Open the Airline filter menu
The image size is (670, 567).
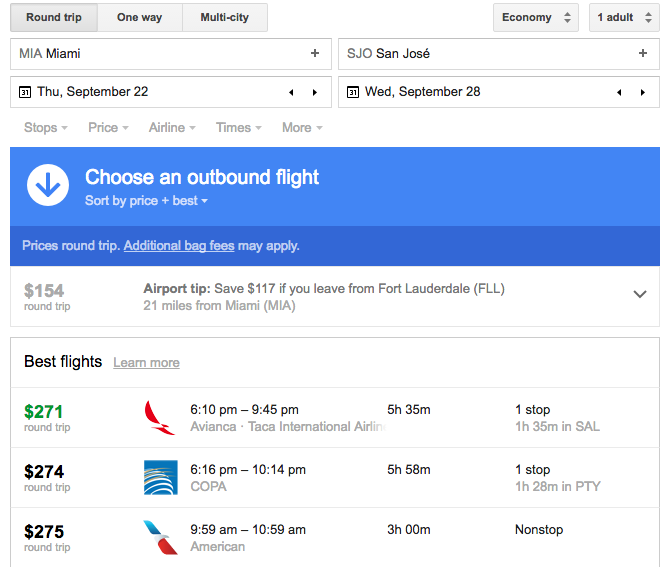click(172, 127)
